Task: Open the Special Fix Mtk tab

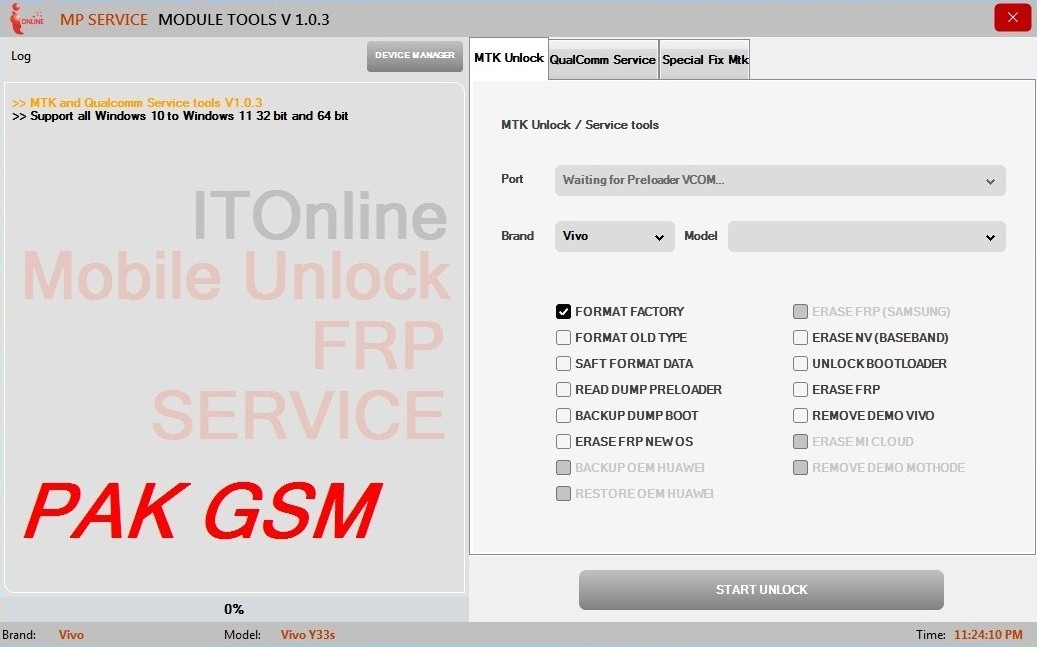Action: coord(705,60)
